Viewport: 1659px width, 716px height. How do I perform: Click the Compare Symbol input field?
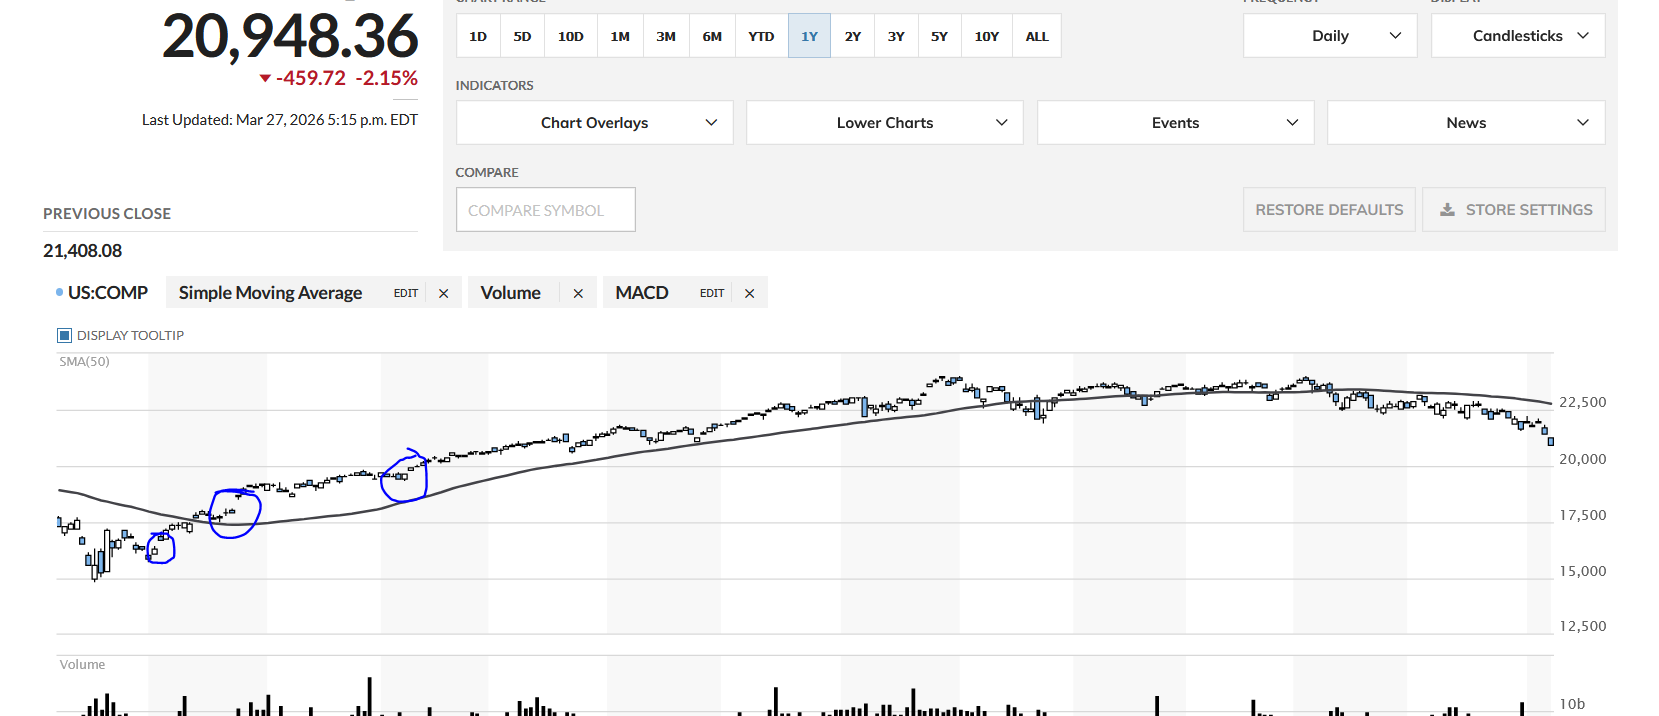pyautogui.click(x=546, y=210)
